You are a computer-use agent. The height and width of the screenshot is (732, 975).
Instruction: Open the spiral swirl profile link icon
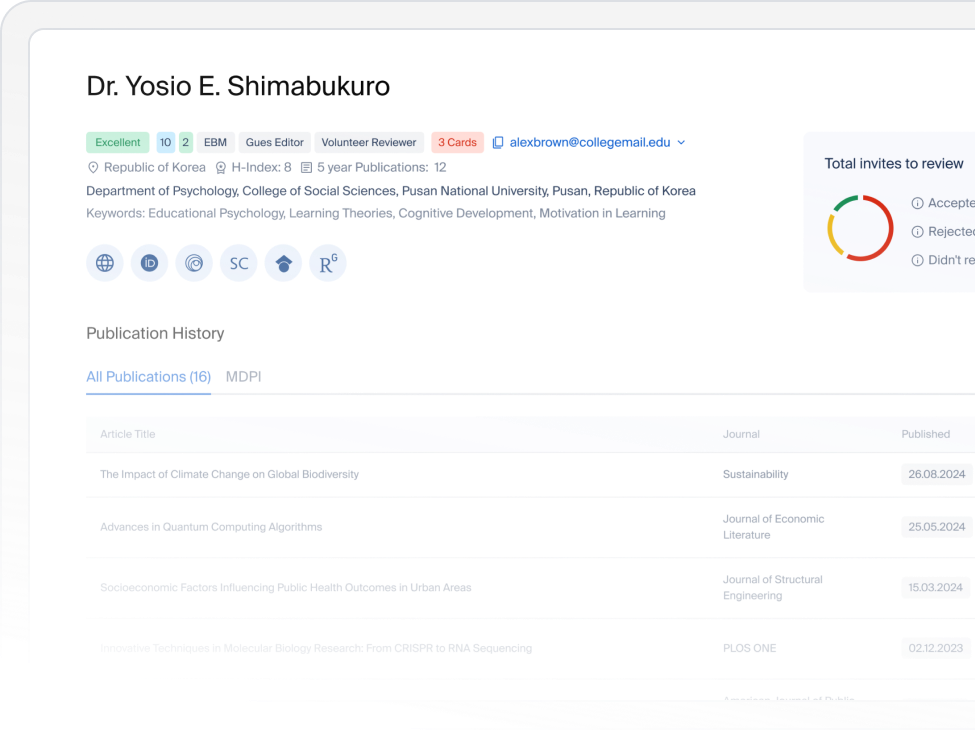click(194, 263)
